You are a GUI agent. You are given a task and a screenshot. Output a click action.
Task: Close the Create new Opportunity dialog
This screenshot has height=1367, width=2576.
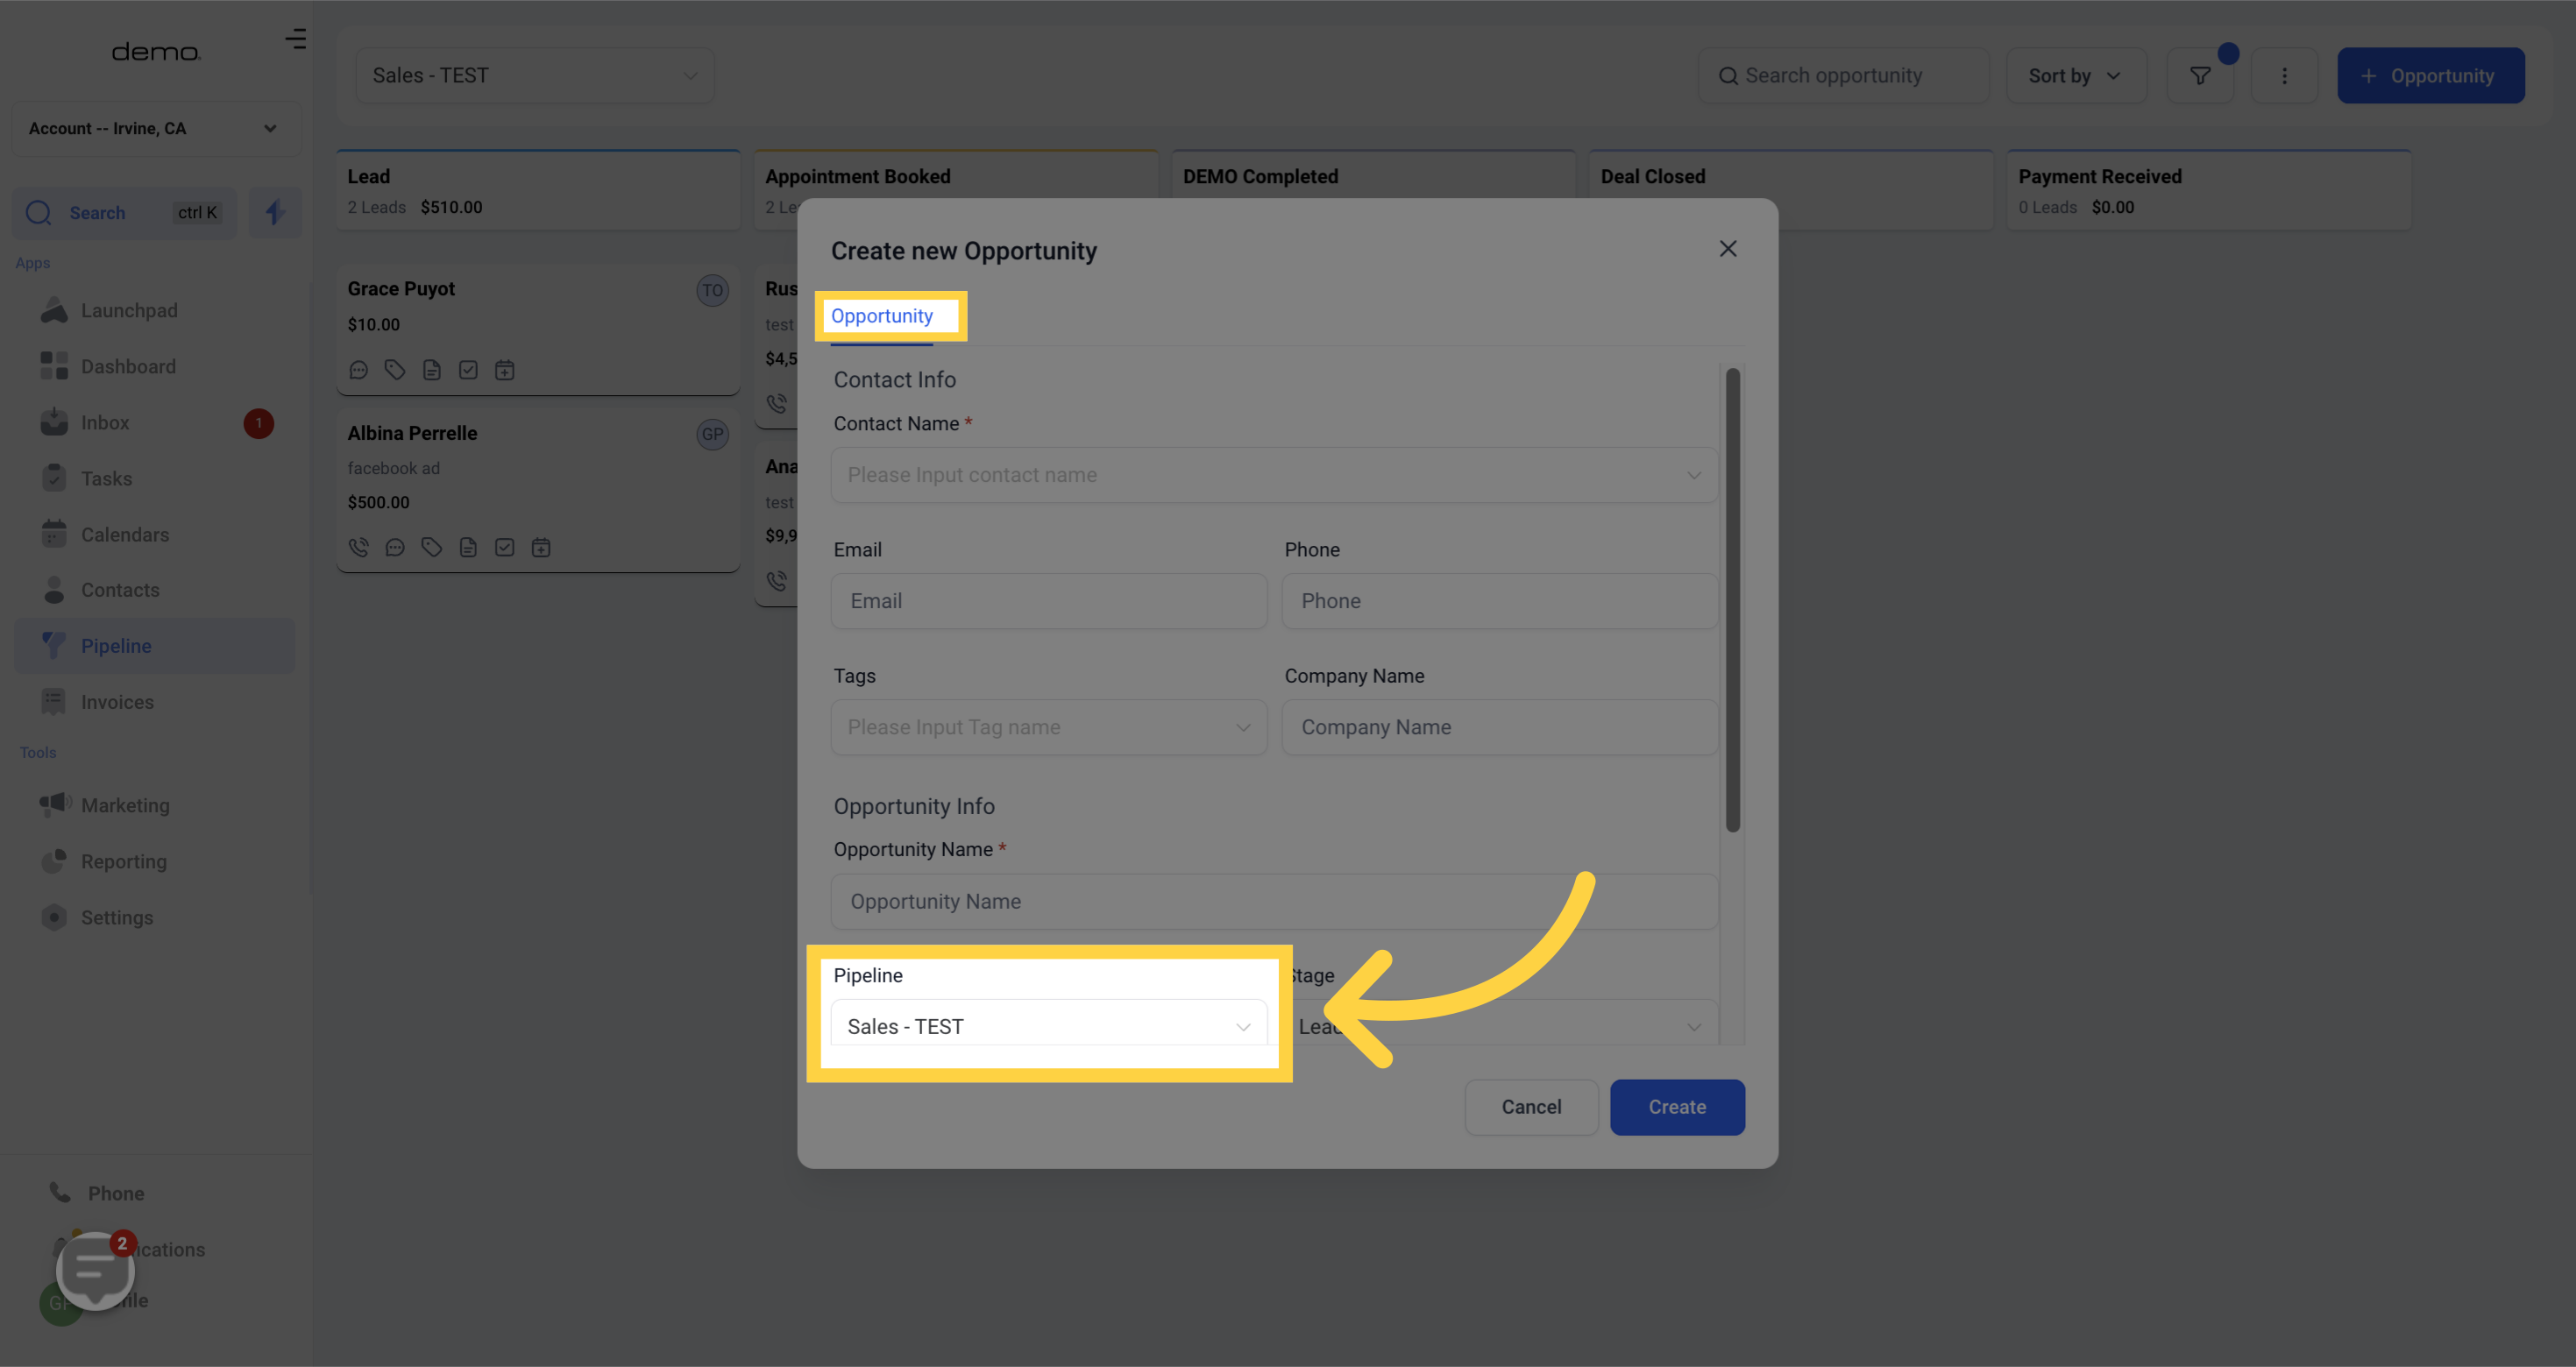point(1727,249)
